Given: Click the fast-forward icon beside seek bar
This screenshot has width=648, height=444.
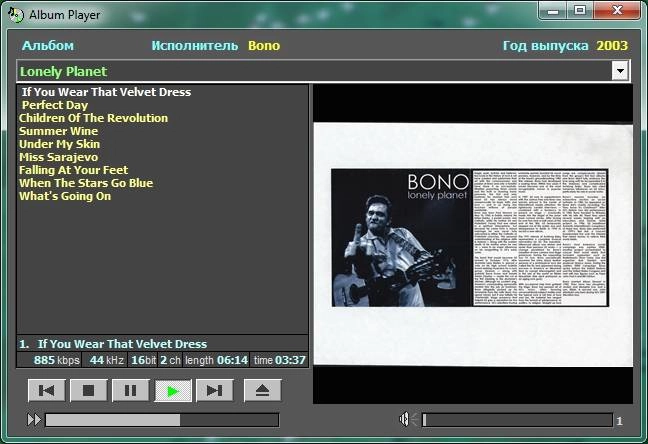Looking at the screenshot, I should click(34, 420).
